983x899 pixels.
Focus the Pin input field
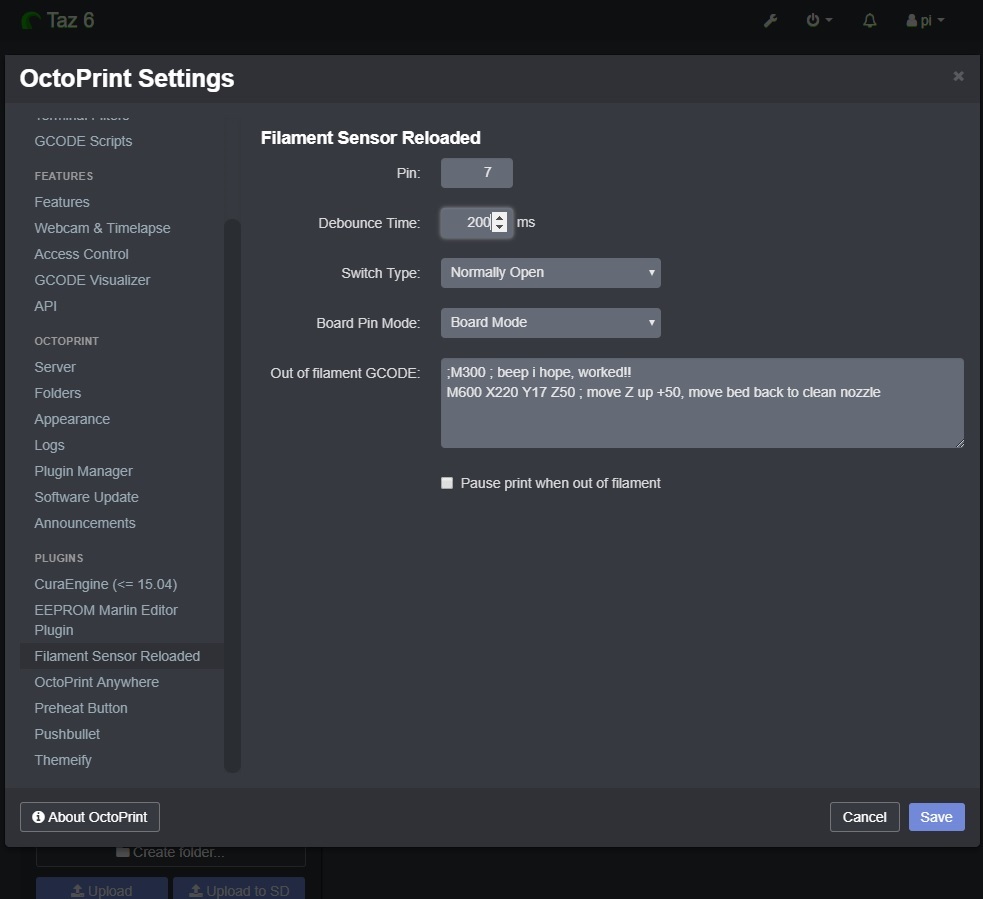pyautogui.click(x=476, y=172)
